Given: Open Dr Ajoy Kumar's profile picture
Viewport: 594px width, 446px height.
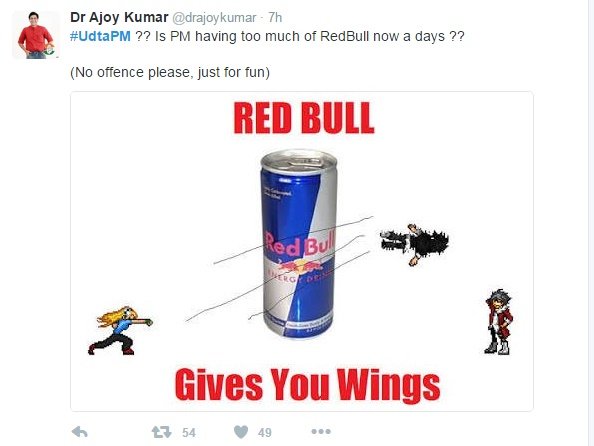Looking at the screenshot, I should [35, 34].
